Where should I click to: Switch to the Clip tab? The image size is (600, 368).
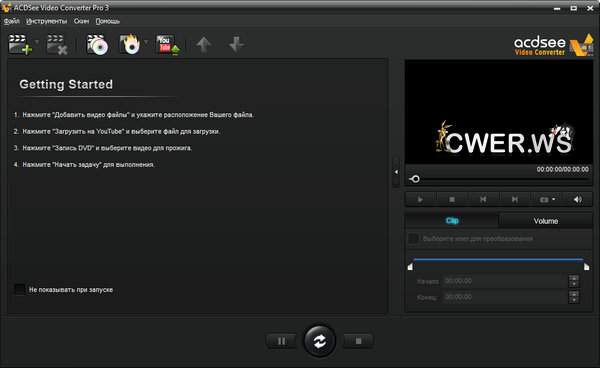(x=452, y=221)
